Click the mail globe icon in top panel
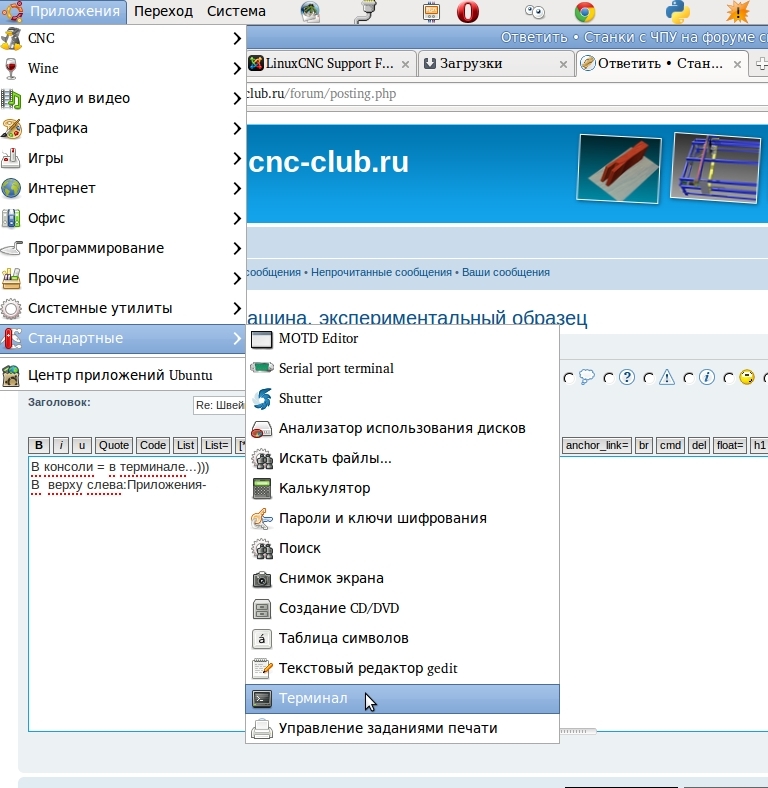 click(x=311, y=12)
